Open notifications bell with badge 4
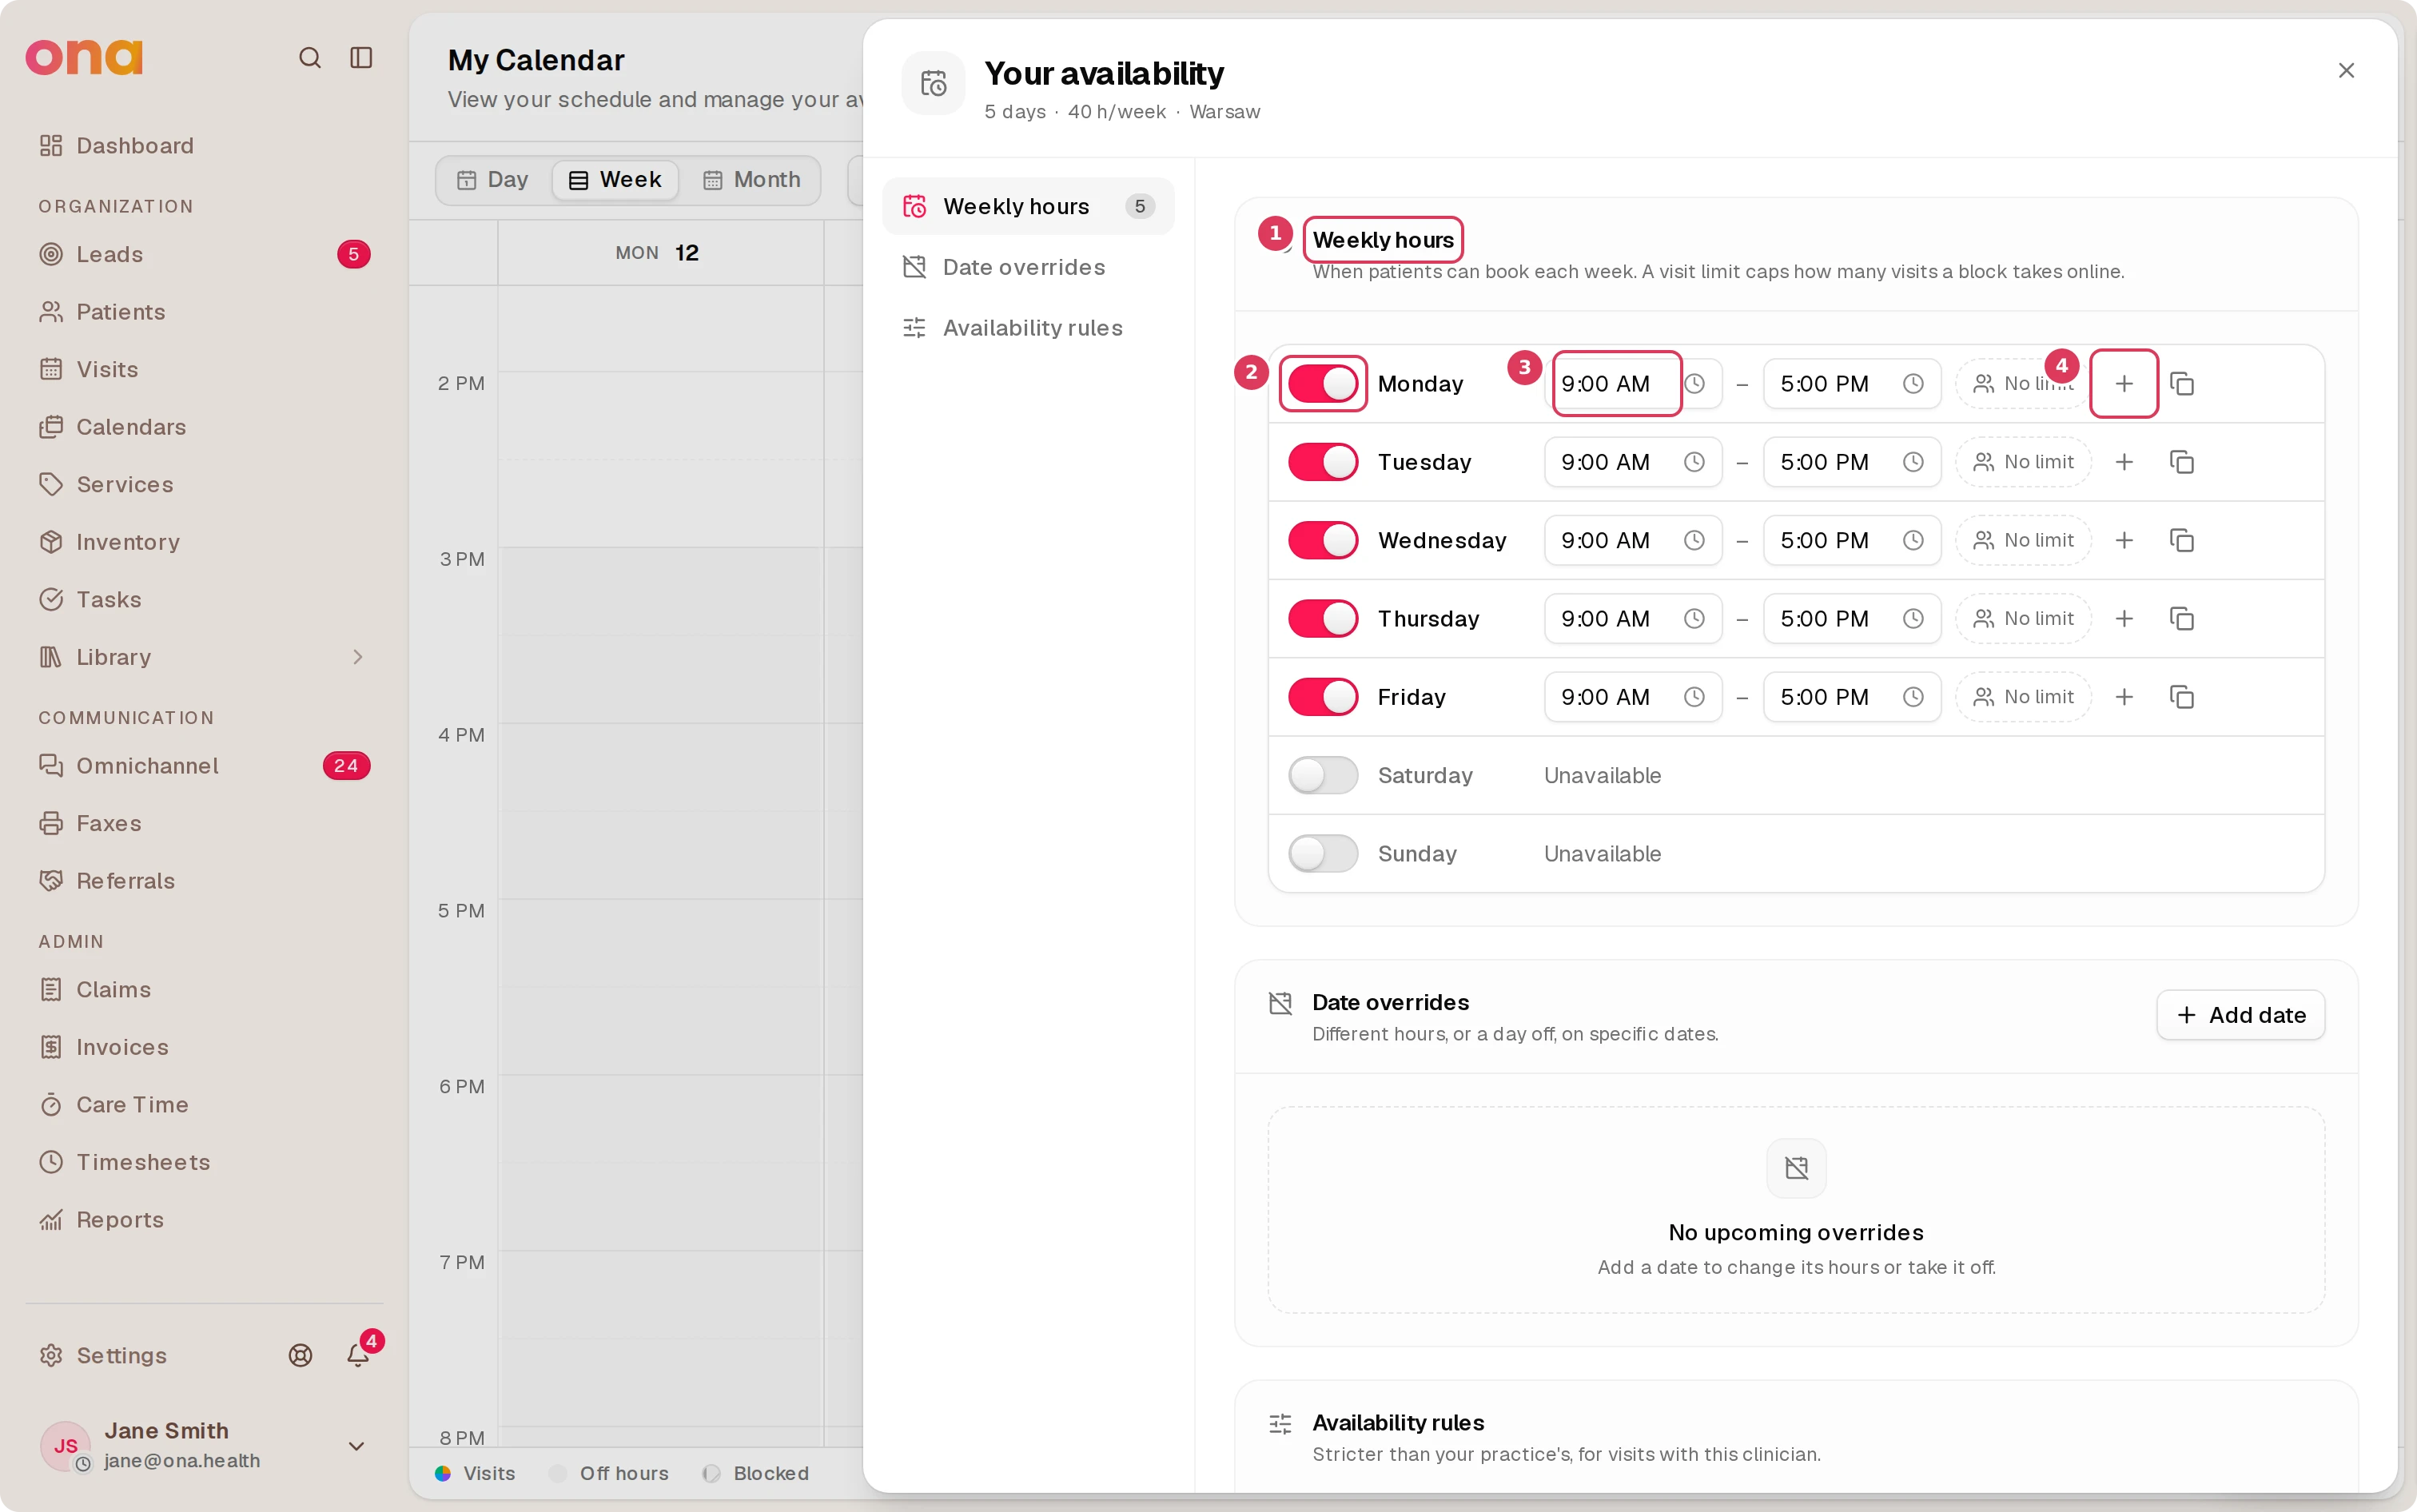 [x=358, y=1355]
